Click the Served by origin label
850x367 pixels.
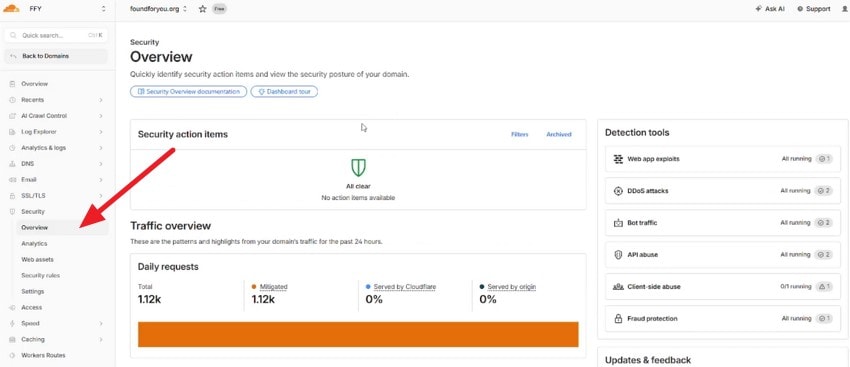[512, 287]
